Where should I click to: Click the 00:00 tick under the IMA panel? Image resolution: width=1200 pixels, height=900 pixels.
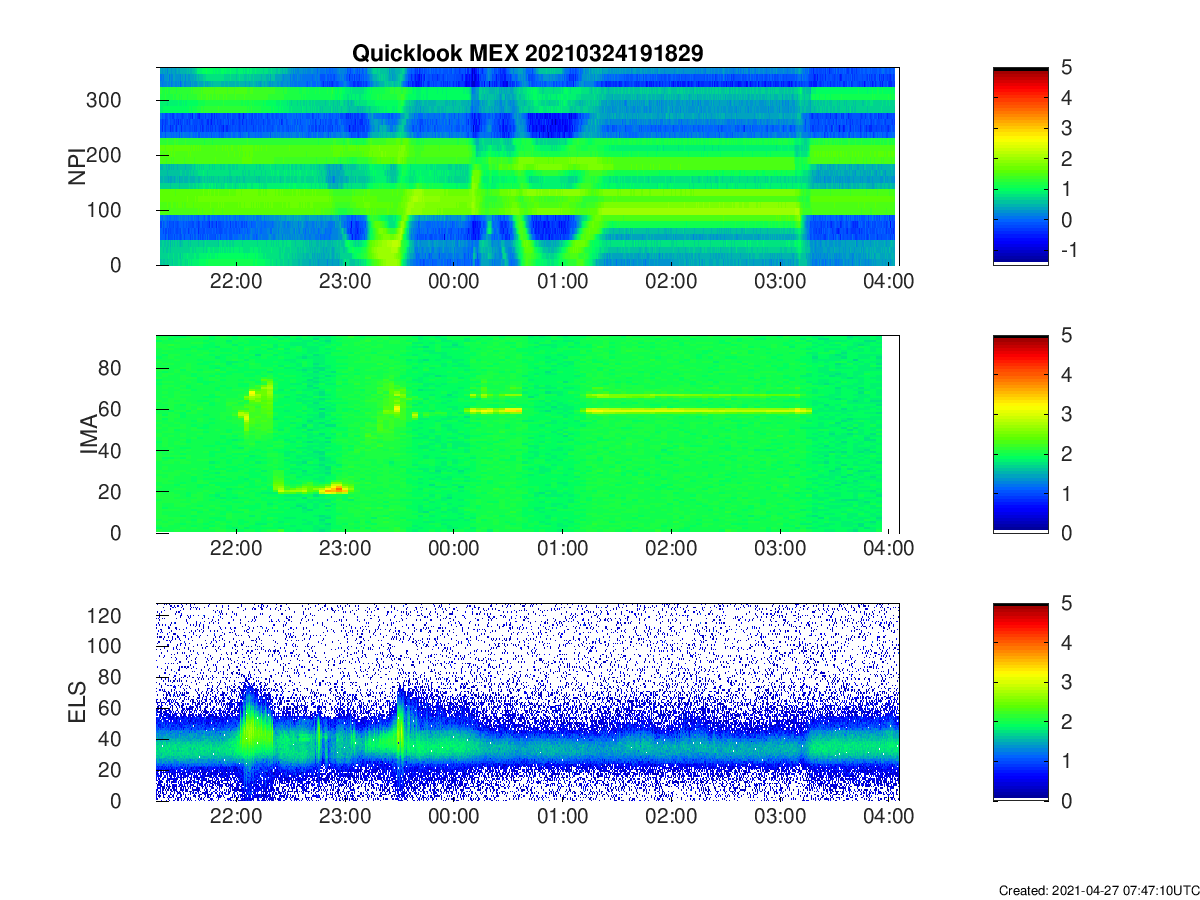tap(454, 550)
